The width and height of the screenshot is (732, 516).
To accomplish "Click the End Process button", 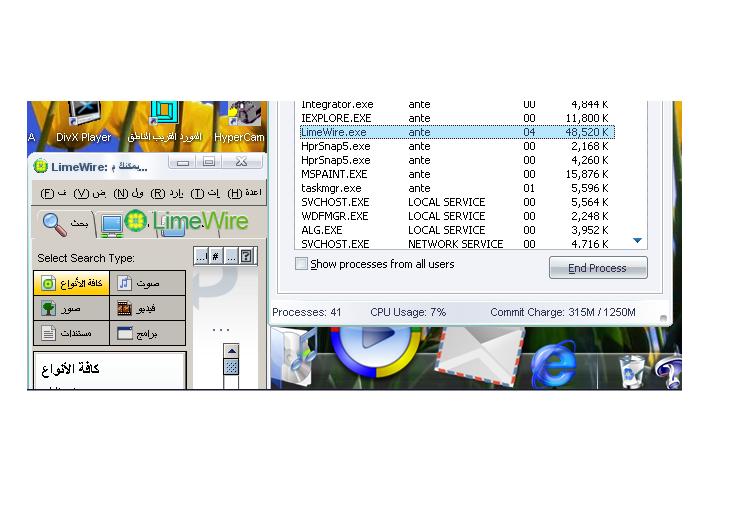I will [598, 268].
